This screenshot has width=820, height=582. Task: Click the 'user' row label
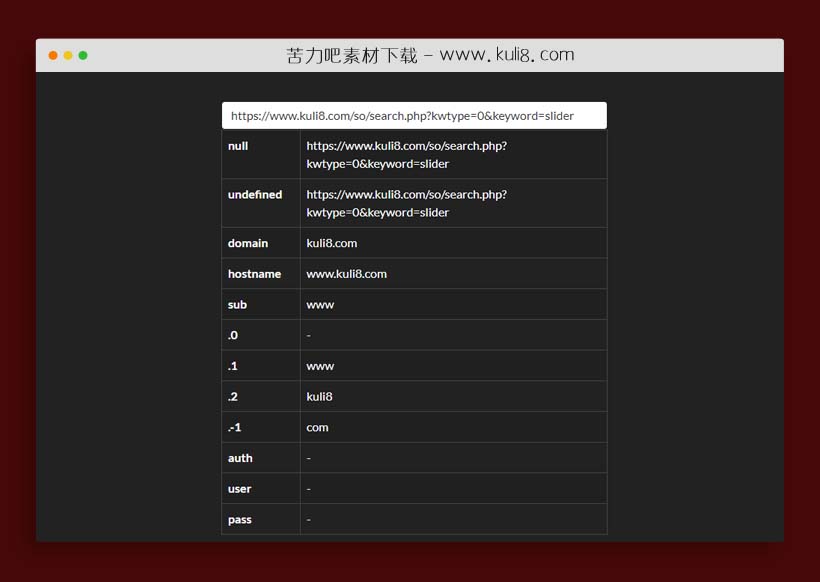coord(240,489)
